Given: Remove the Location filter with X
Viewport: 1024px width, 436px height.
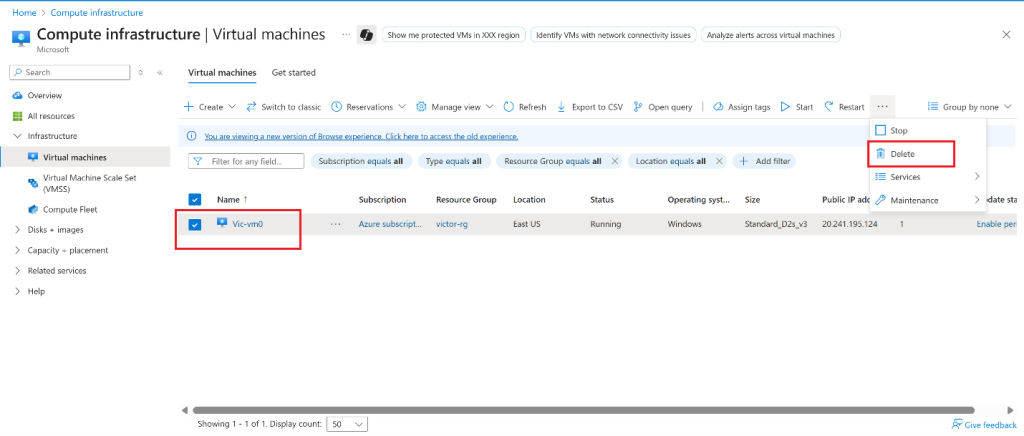Looking at the screenshot, I should tap(719, 161).
